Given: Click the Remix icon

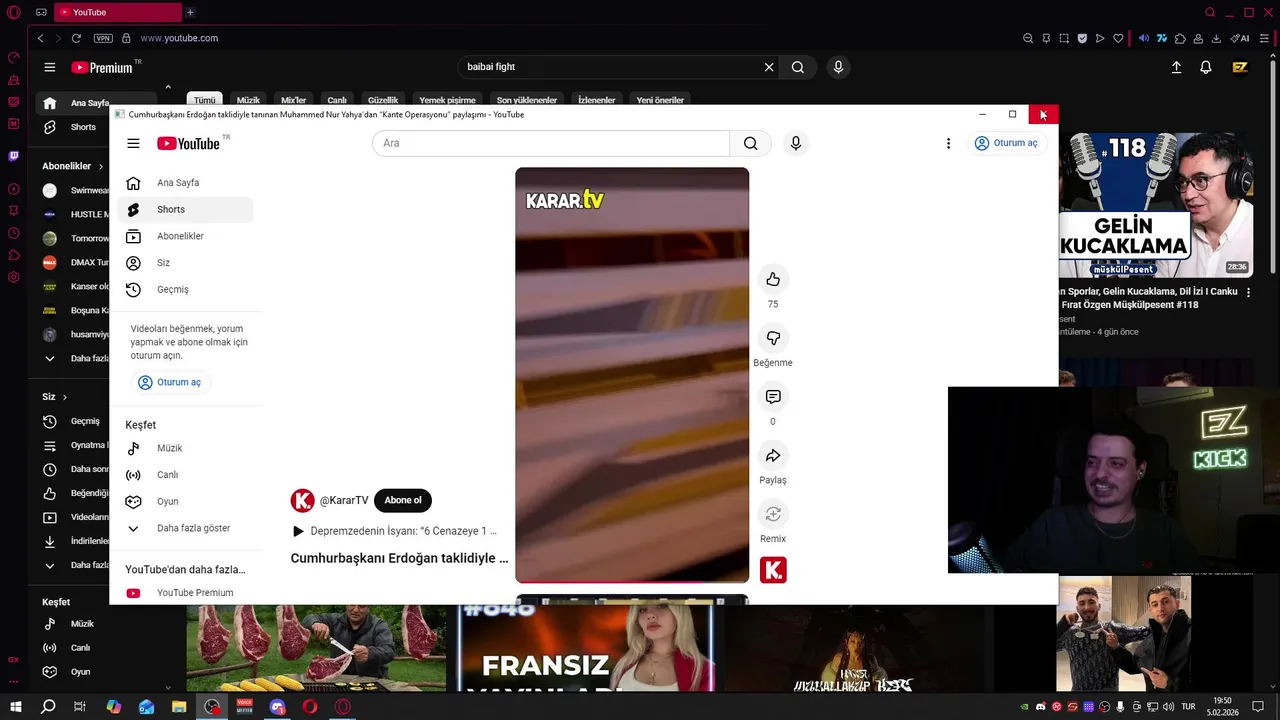Looking at the screenshot, I should coord(773,514).
